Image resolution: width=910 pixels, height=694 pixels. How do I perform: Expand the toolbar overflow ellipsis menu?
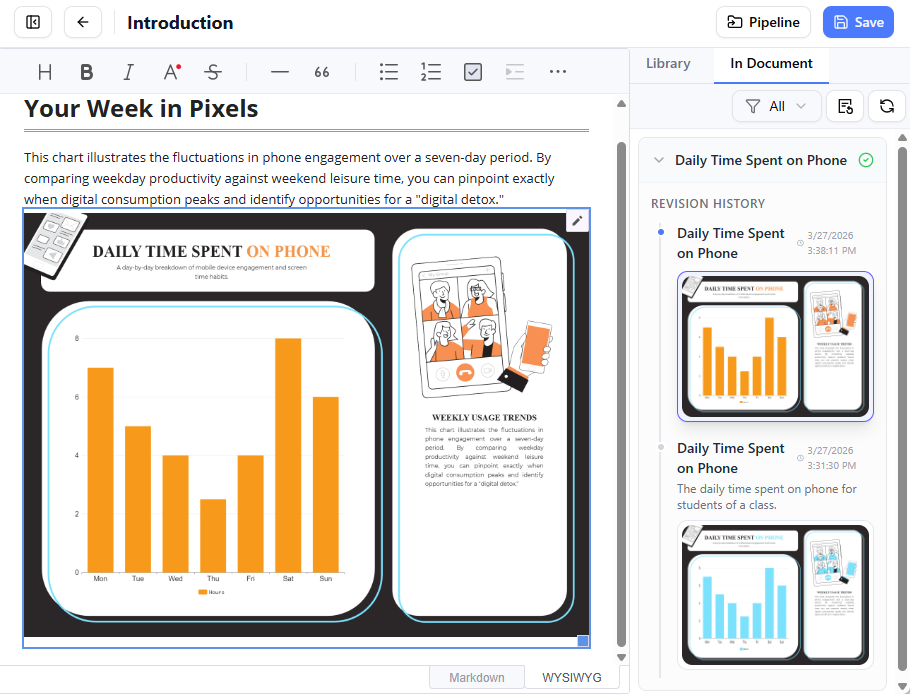[557, 71]
